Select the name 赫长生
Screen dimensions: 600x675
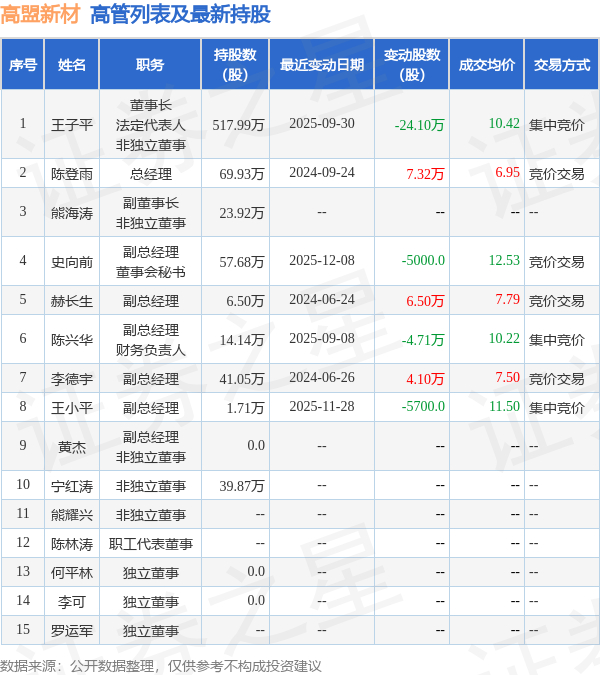click(72, 300)
